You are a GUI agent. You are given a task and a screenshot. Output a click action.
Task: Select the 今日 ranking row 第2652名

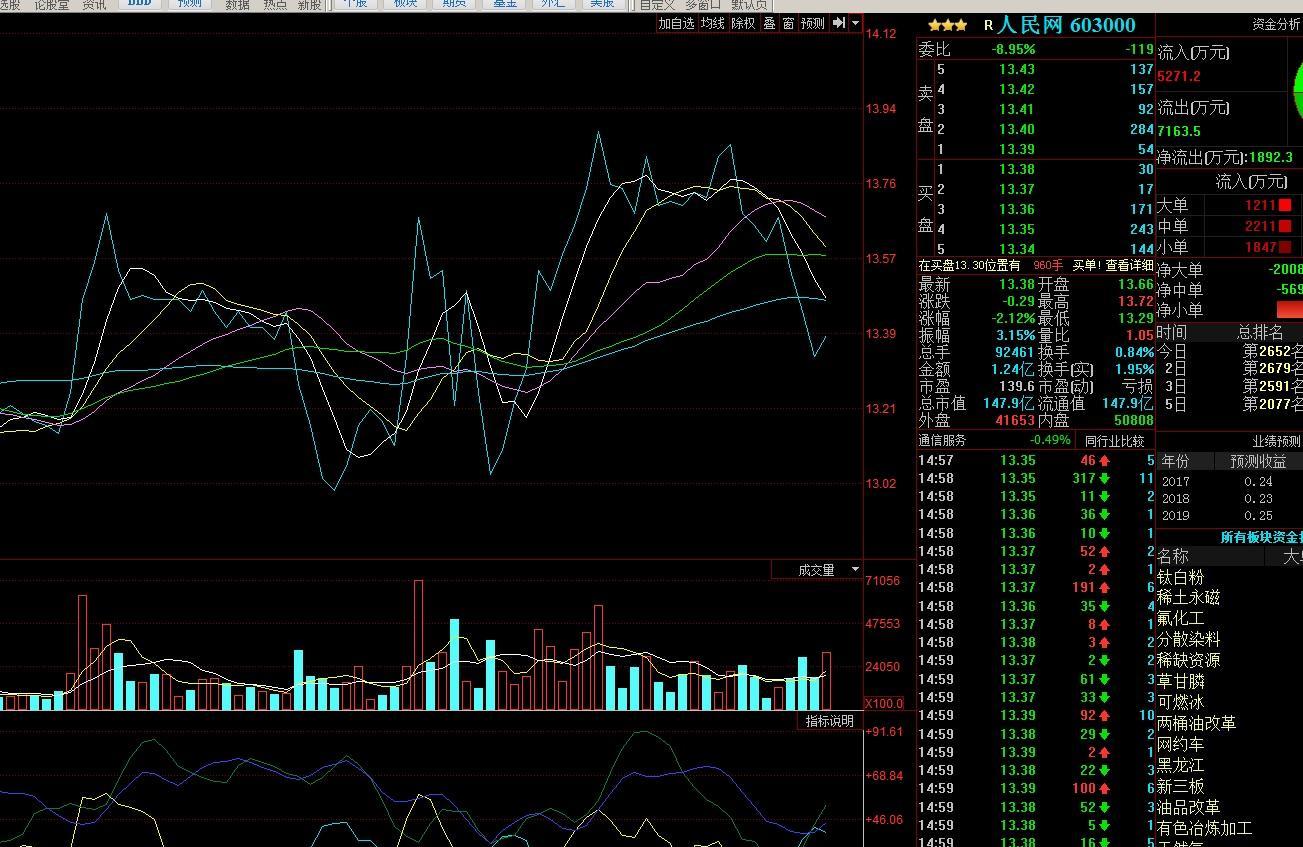1229,352
